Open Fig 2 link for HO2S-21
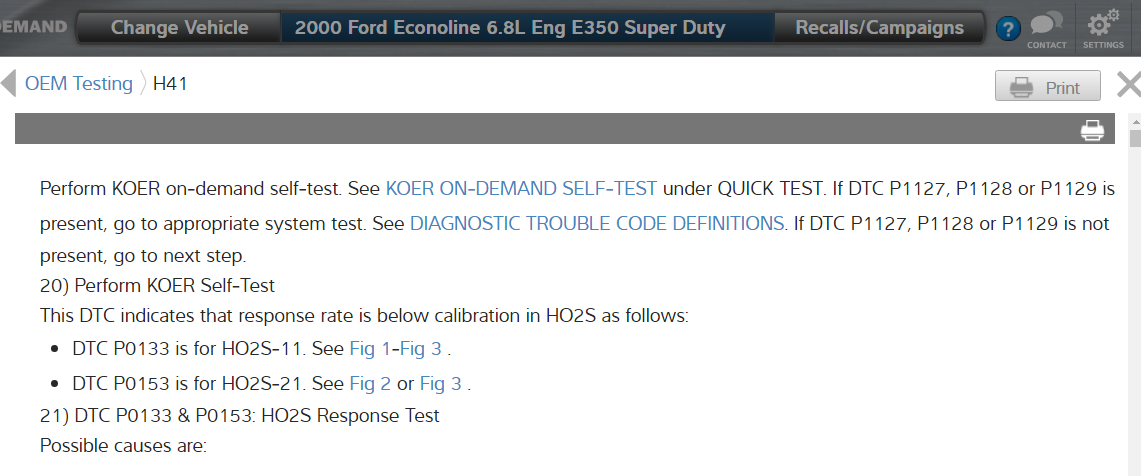 pyautogui.click(x=370, y=384)
